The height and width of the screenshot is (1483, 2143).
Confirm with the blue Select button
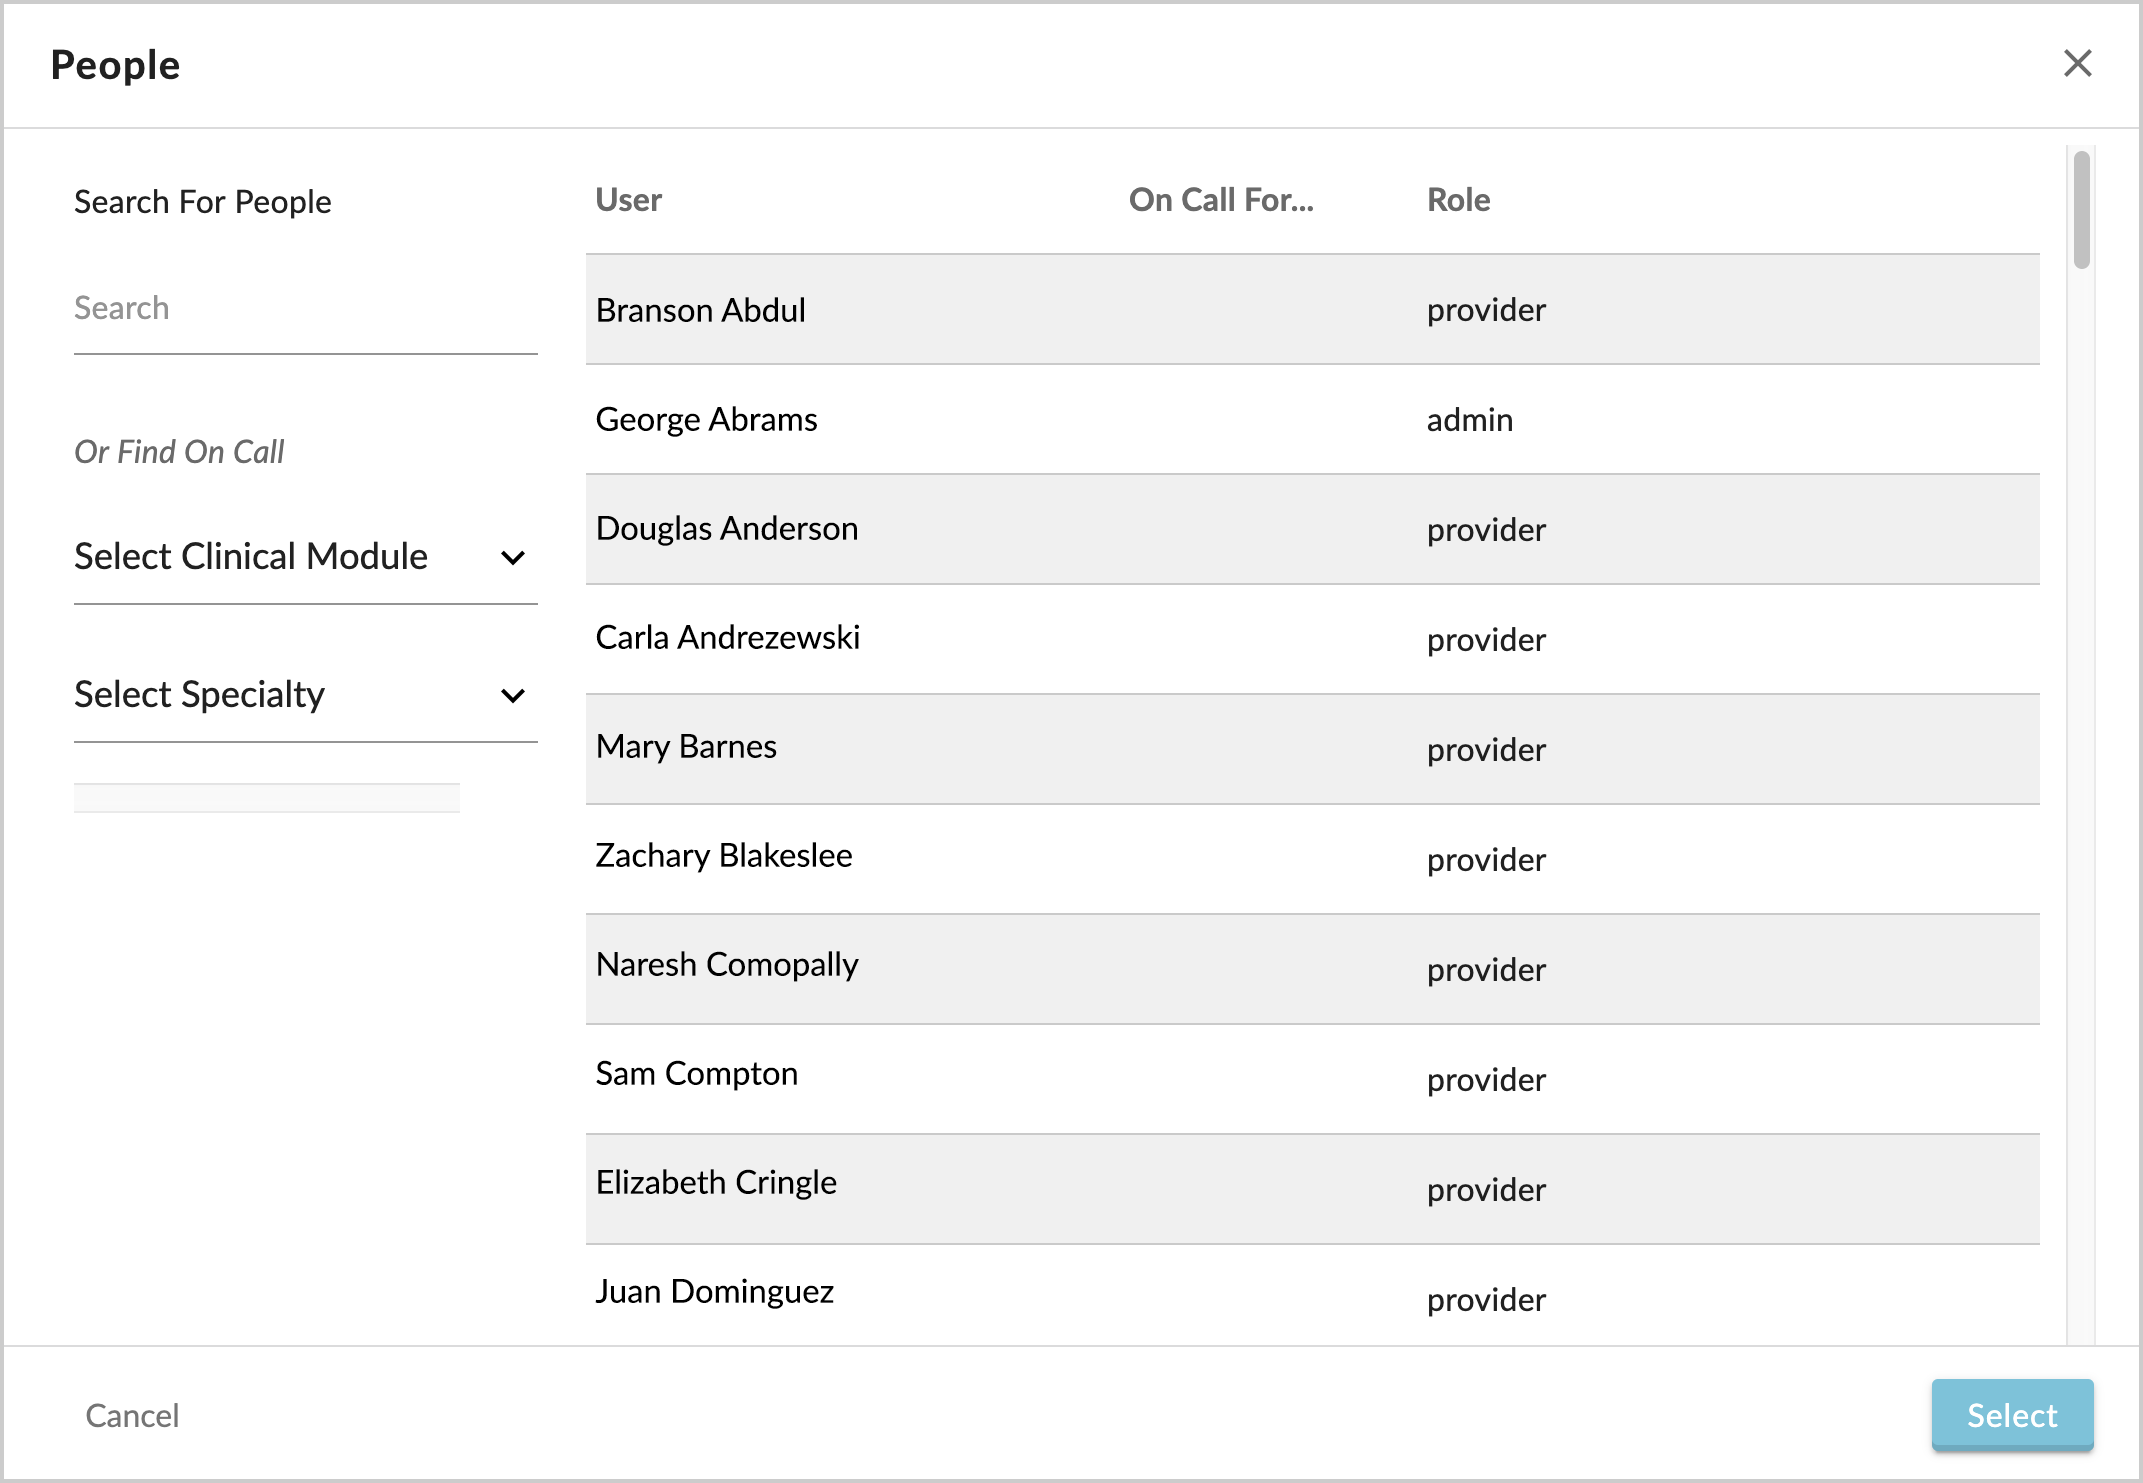pyautogui.click(x=2012, y=1415)
